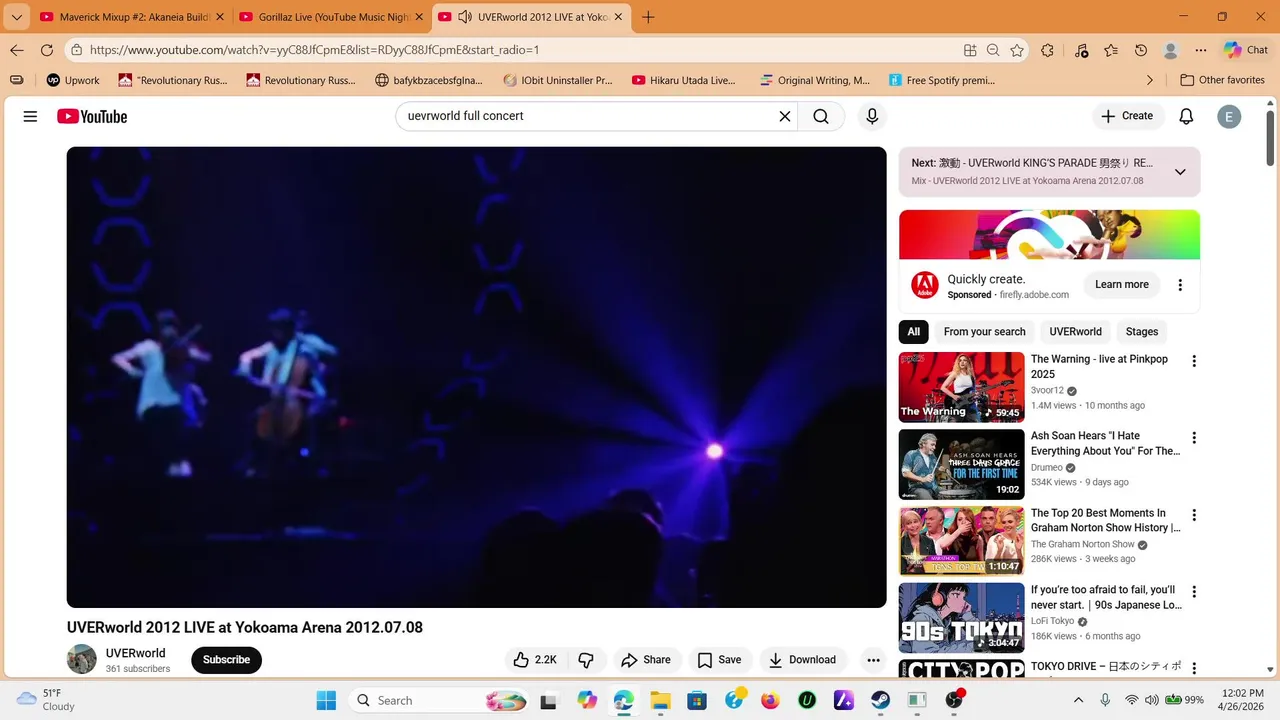Viewport: 1280px width, 720px height.
Task: Click the UVERworld channel avatar
Action: 82,660
